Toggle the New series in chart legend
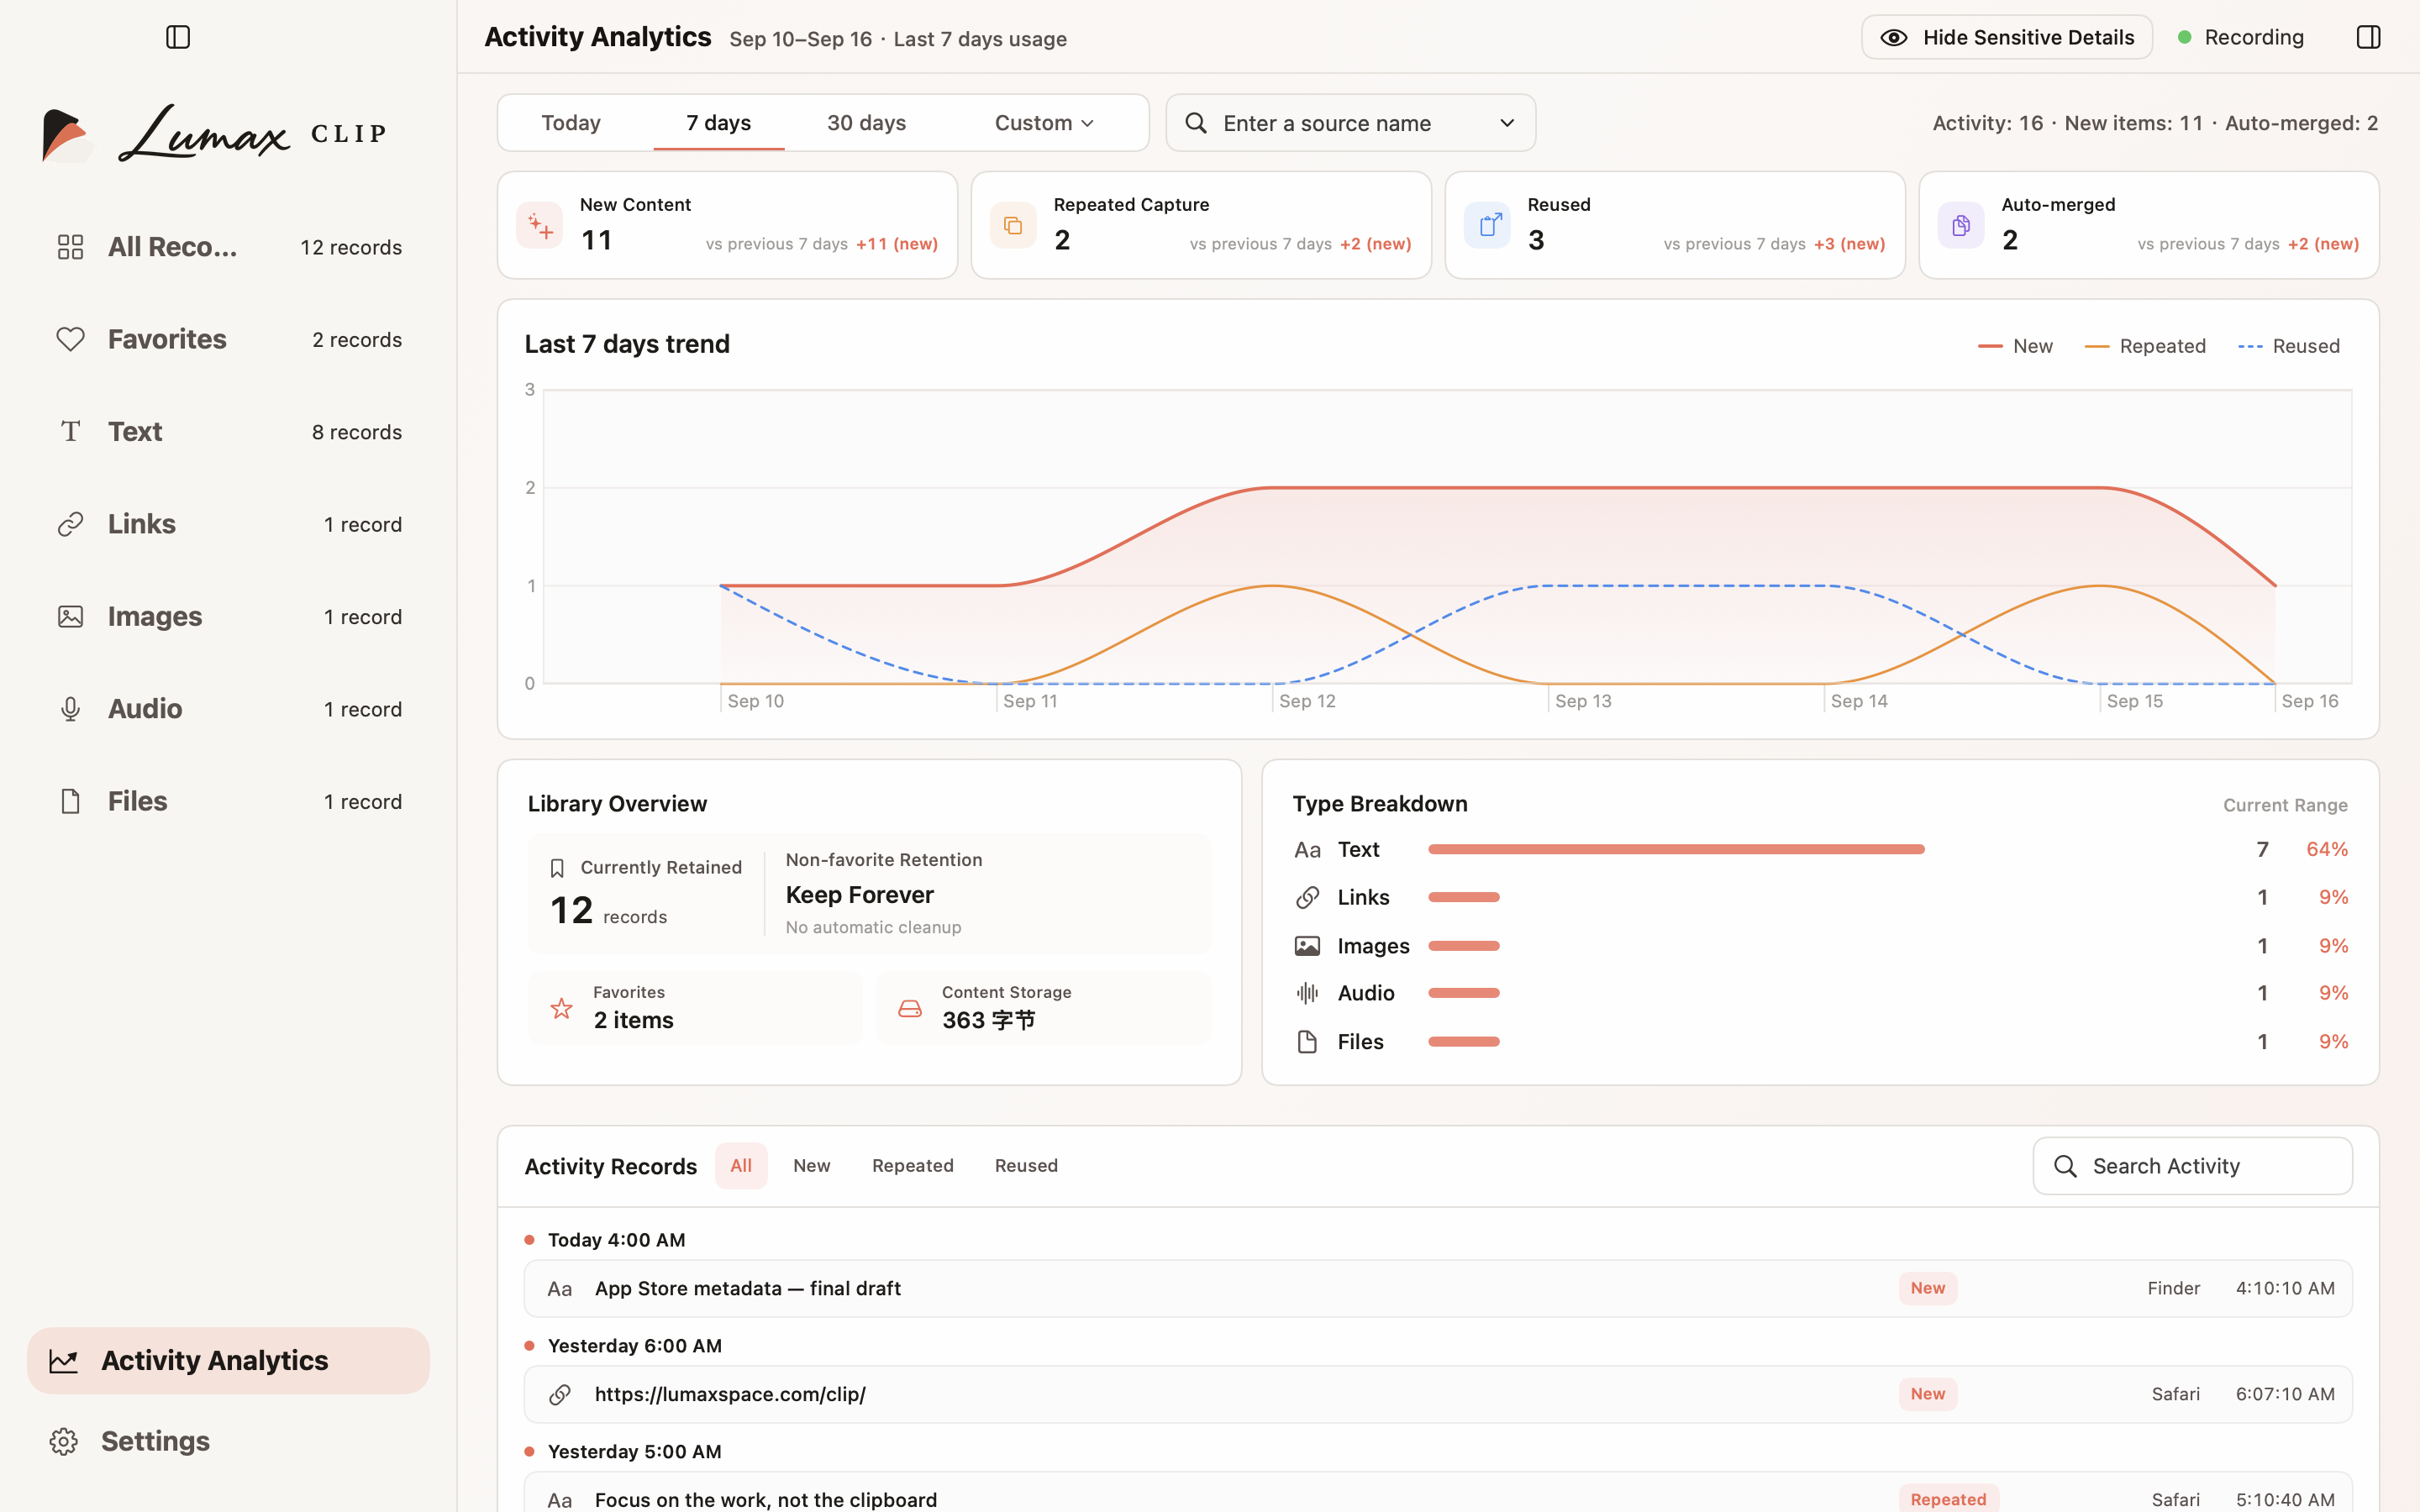2420x1512 pixels. (x=2015, y=346)
